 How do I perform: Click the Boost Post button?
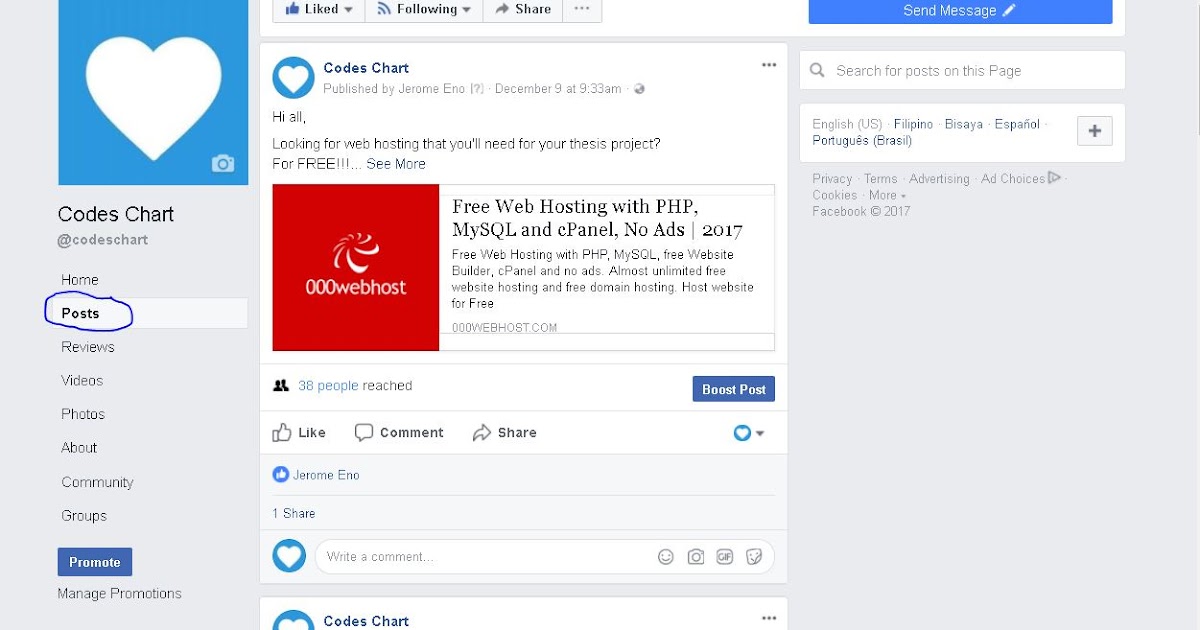tap(733, 389)
